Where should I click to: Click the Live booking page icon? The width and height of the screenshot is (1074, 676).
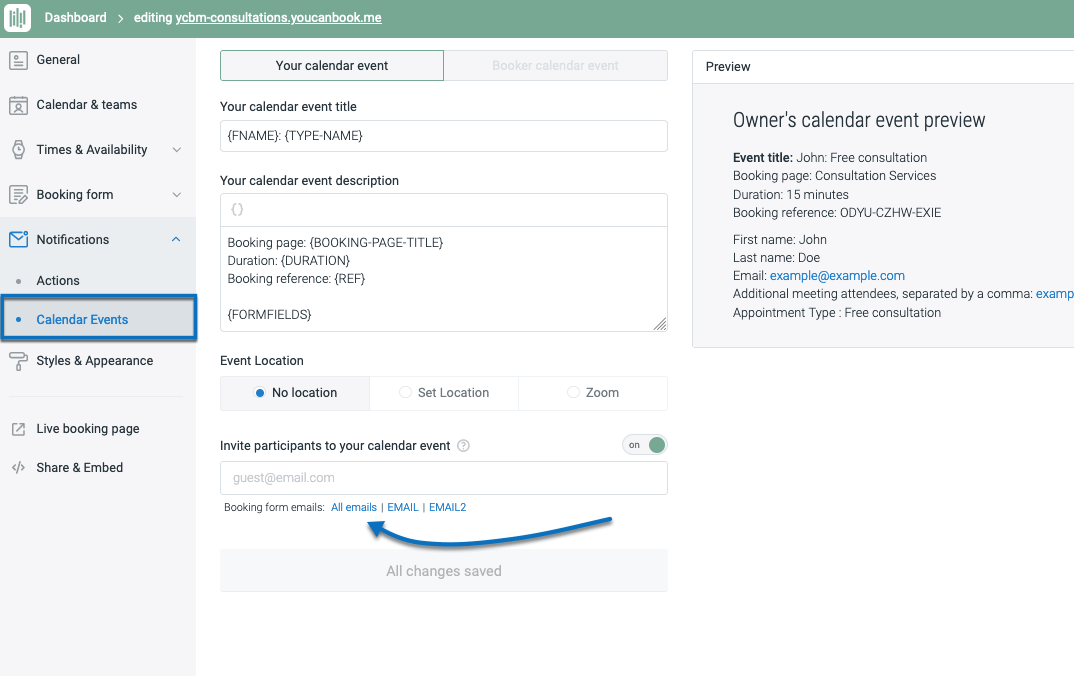tap(20, 428)
